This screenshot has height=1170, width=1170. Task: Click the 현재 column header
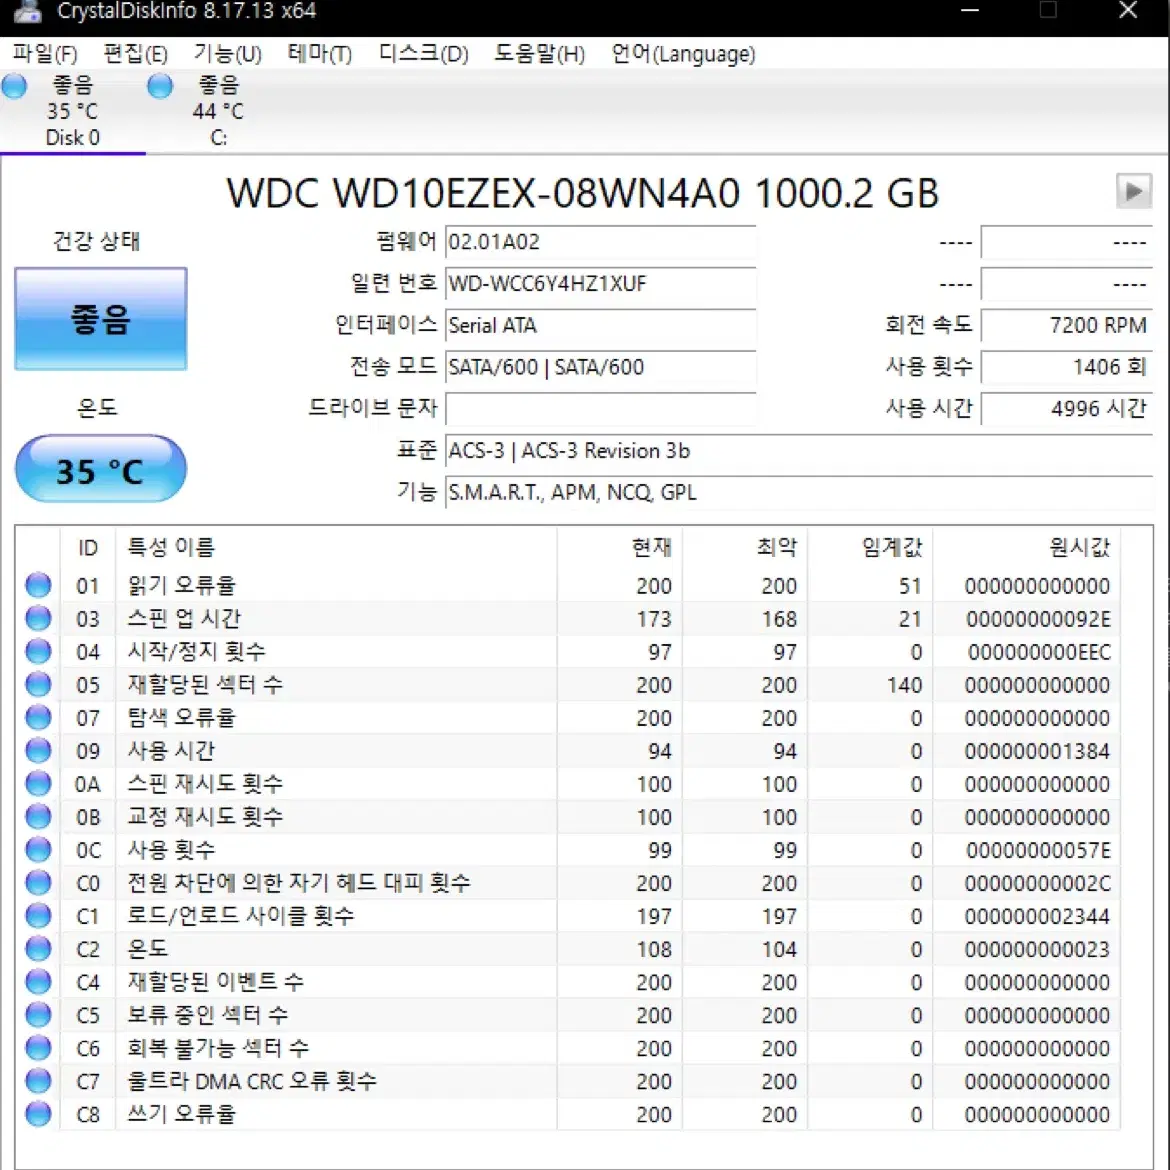[619, 547]
